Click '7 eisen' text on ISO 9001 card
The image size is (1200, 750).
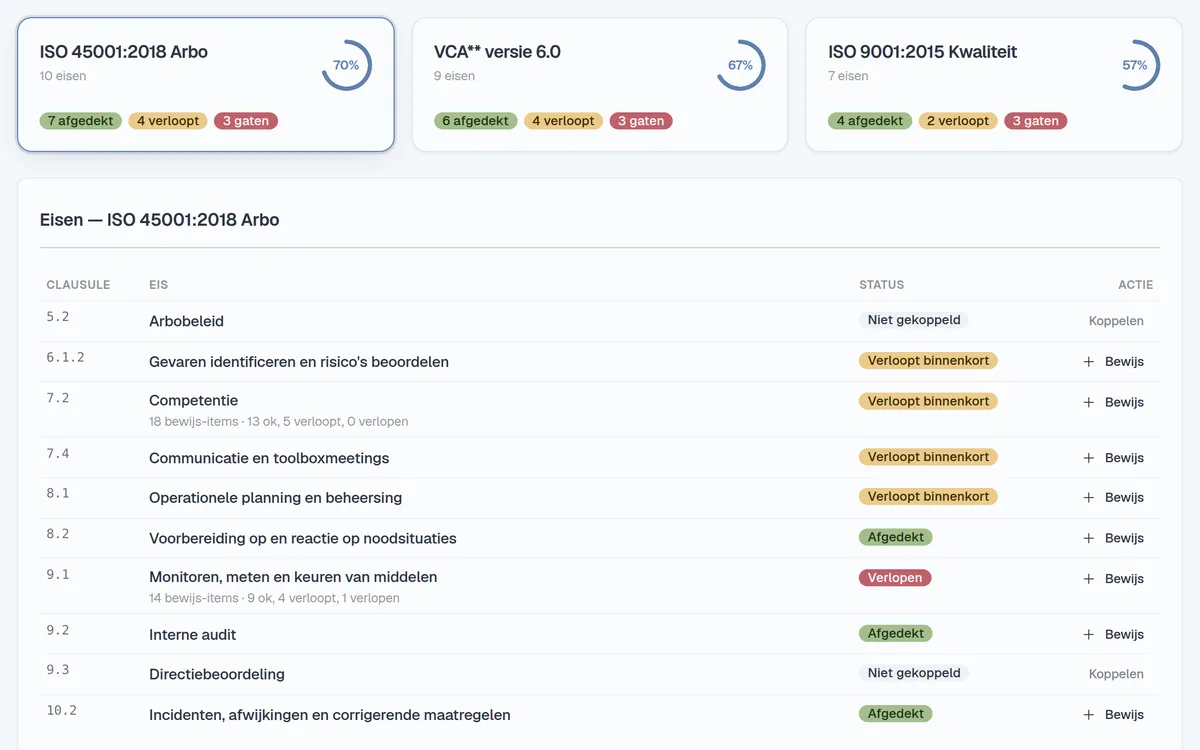(x=848, y=76)
